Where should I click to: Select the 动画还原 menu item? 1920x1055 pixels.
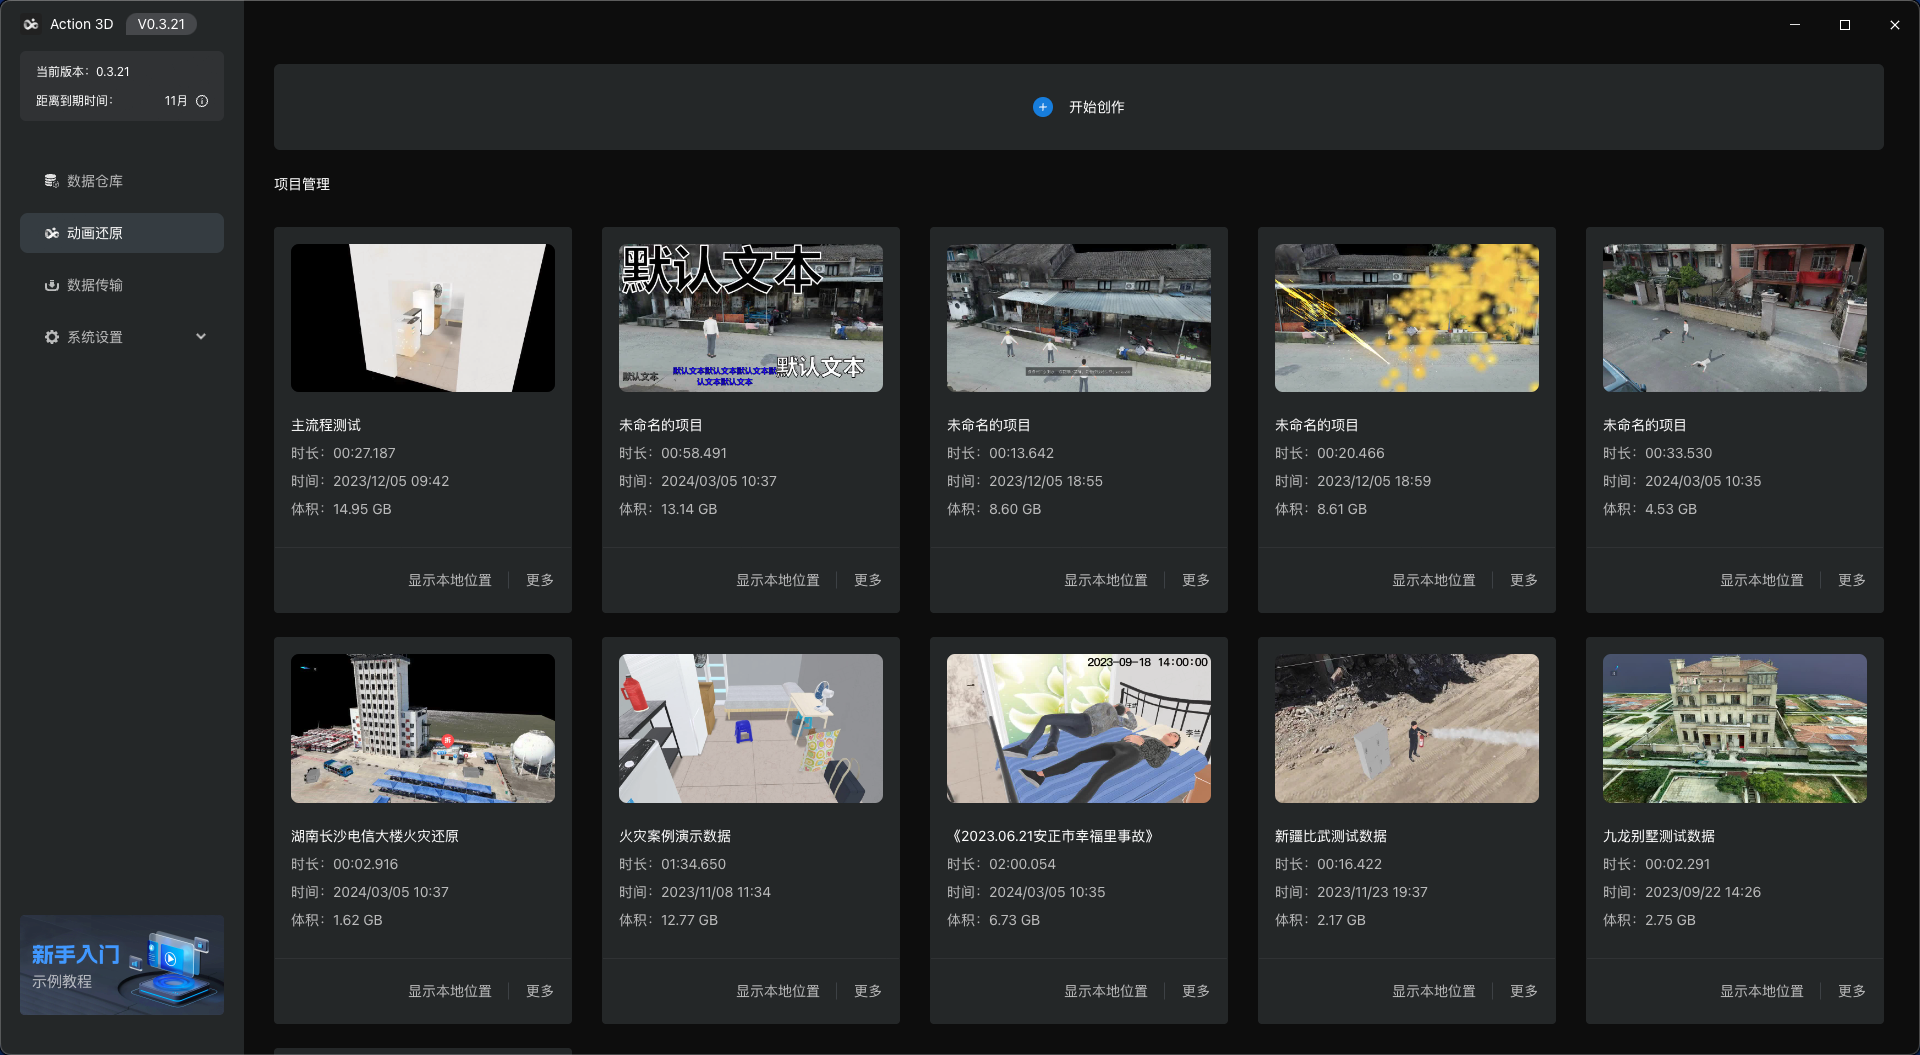point(122,233)
